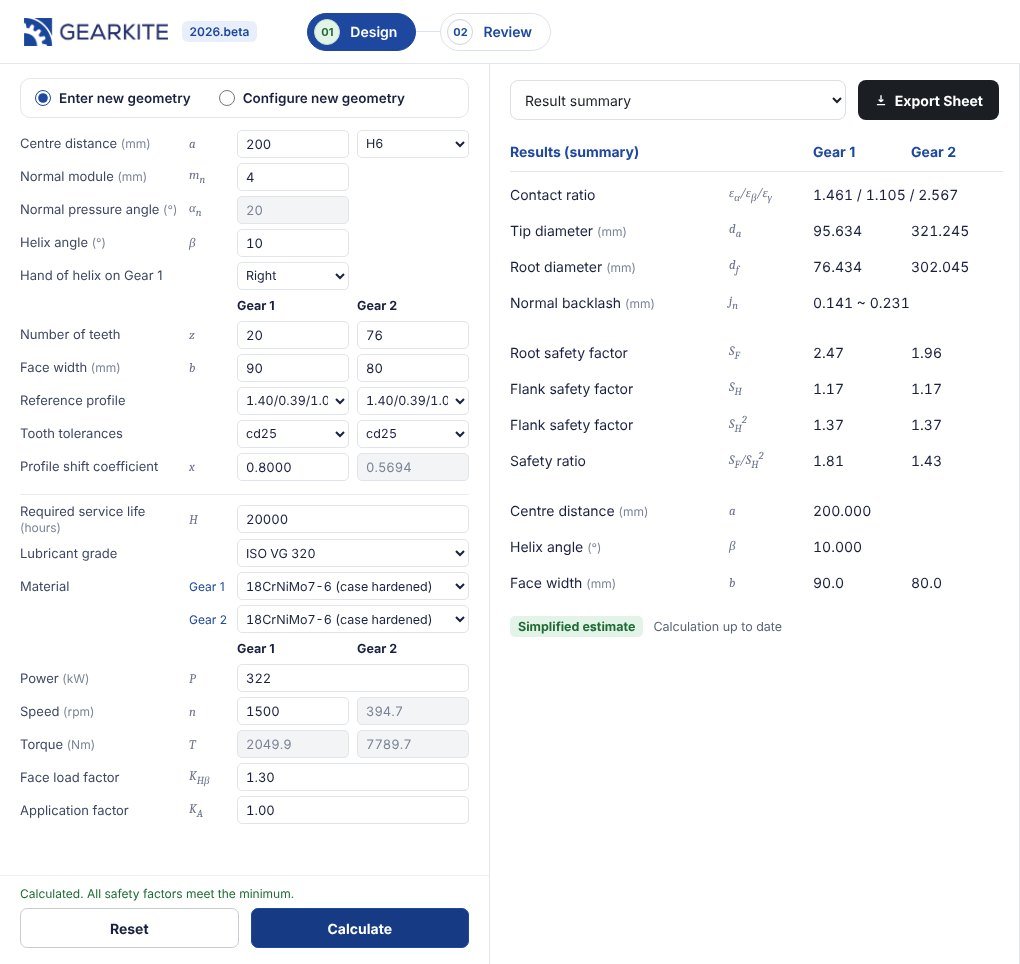Screen dimensions: 1020x964
Task: Click the tip diameter value 321.245
Action: [940, 231]
